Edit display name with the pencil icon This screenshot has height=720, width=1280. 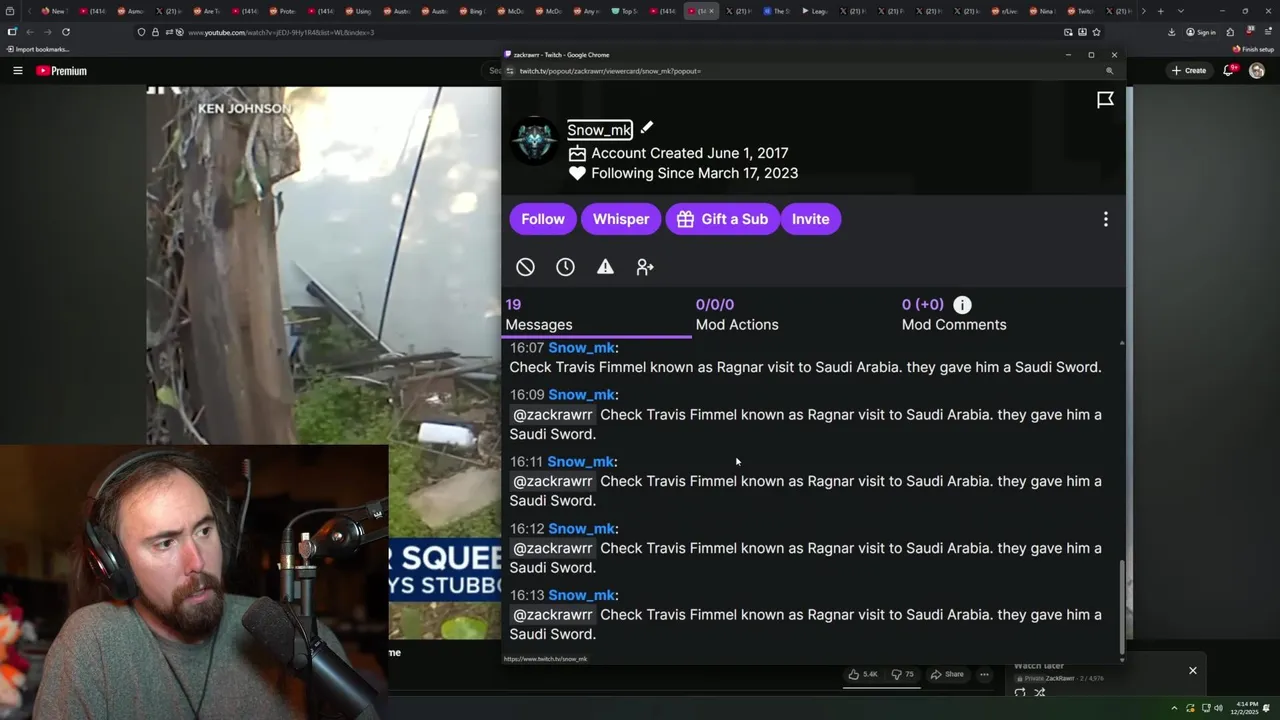(647, 127)
